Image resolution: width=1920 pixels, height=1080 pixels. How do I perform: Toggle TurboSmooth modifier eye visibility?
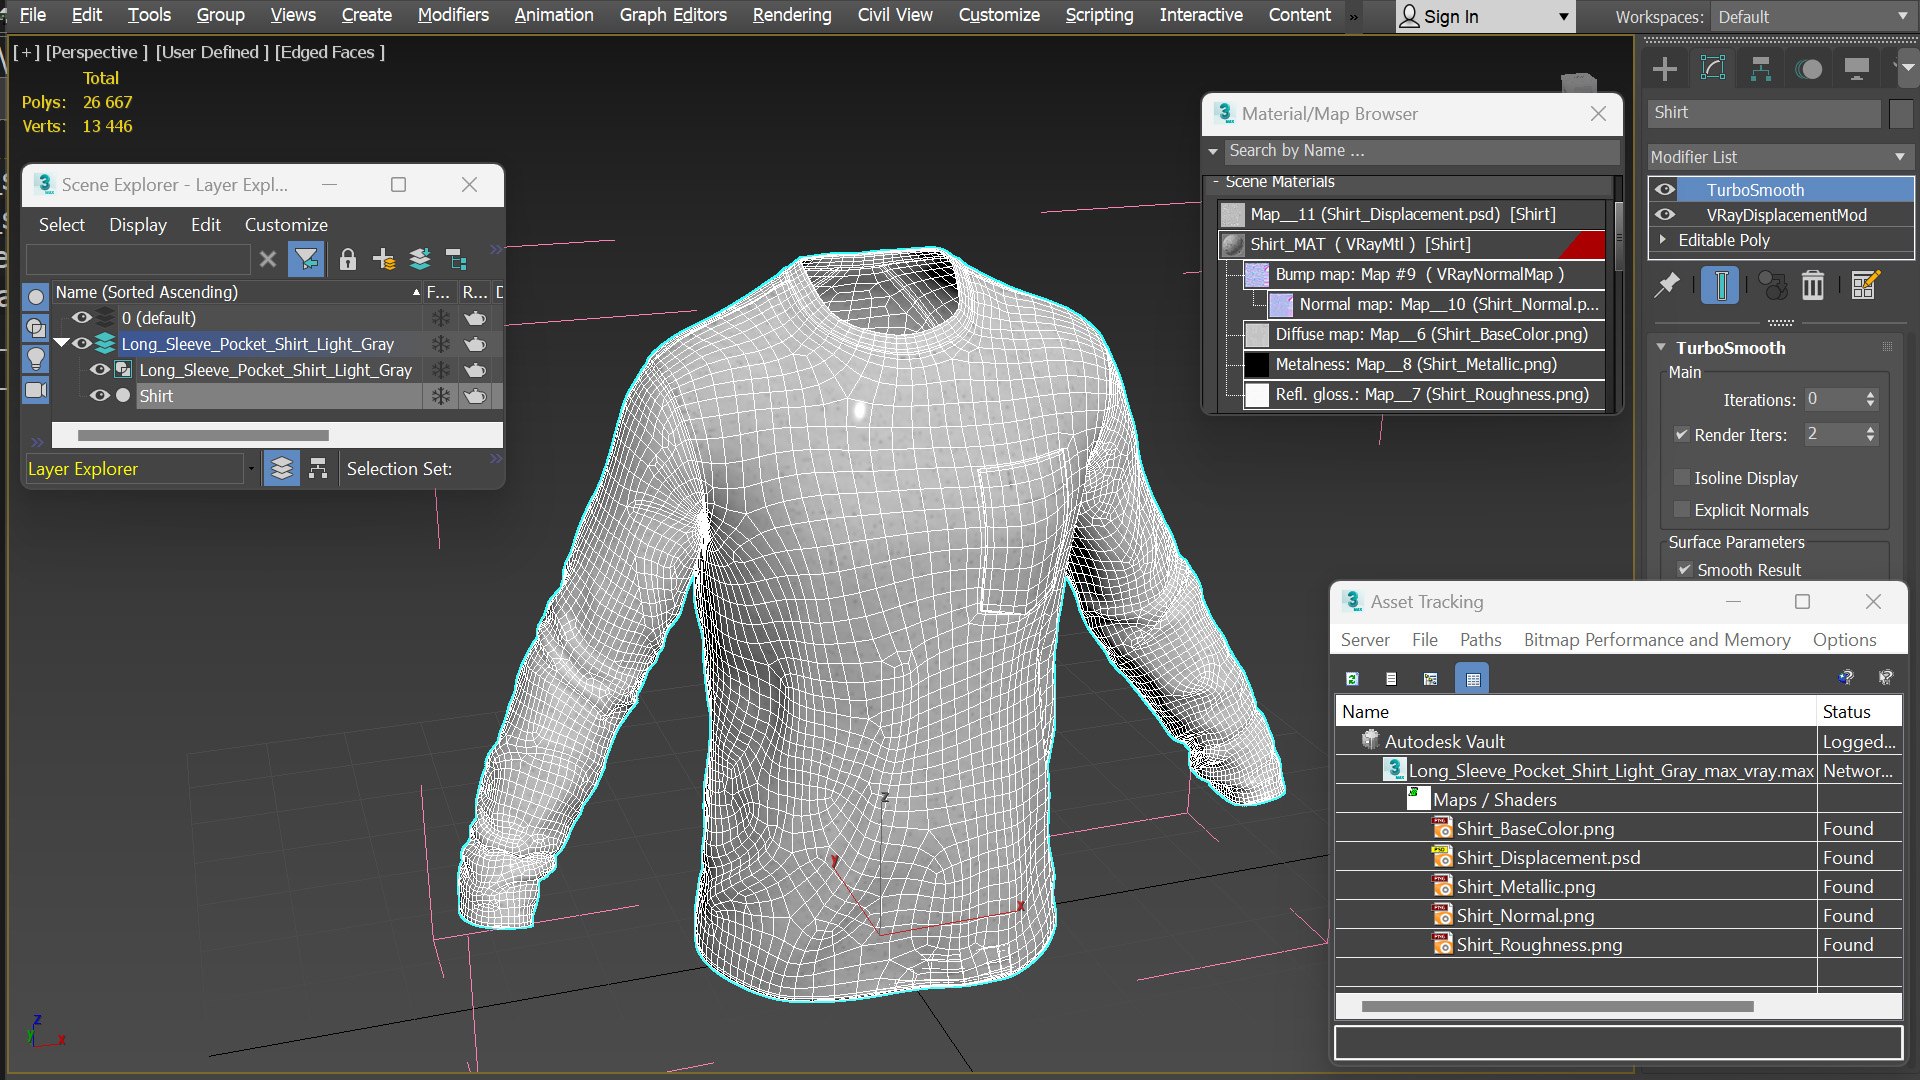click(1664, 189)
